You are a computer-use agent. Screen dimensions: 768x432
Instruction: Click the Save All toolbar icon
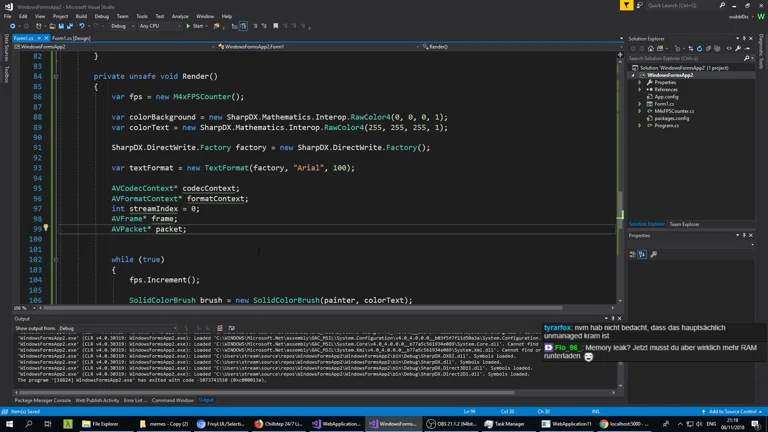[x=70, y=26]
